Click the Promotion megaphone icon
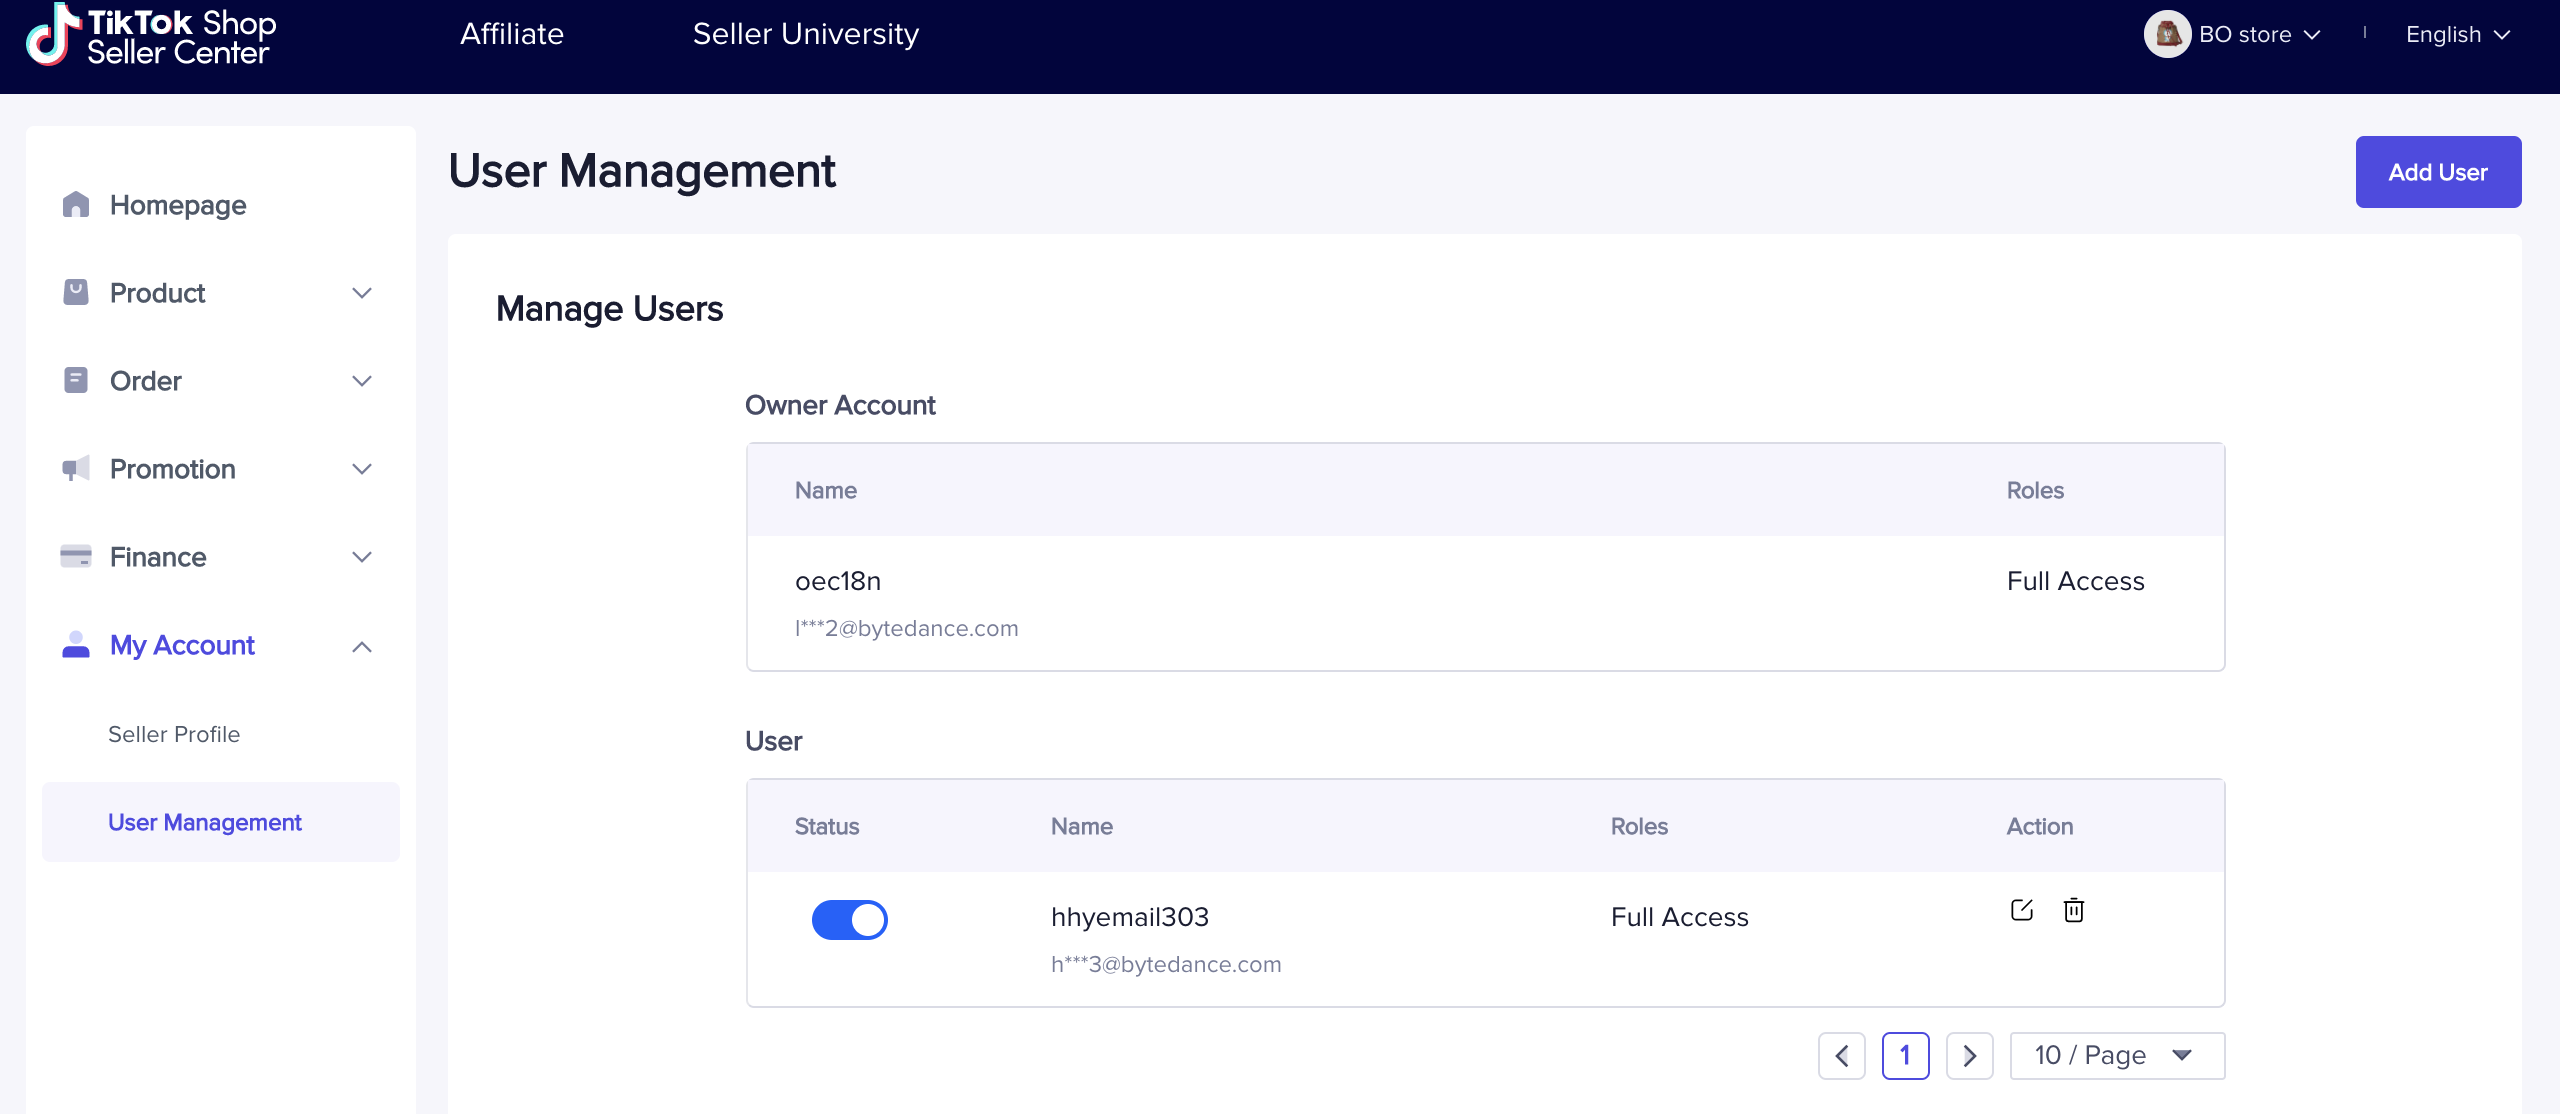 [x=76, y=469]
